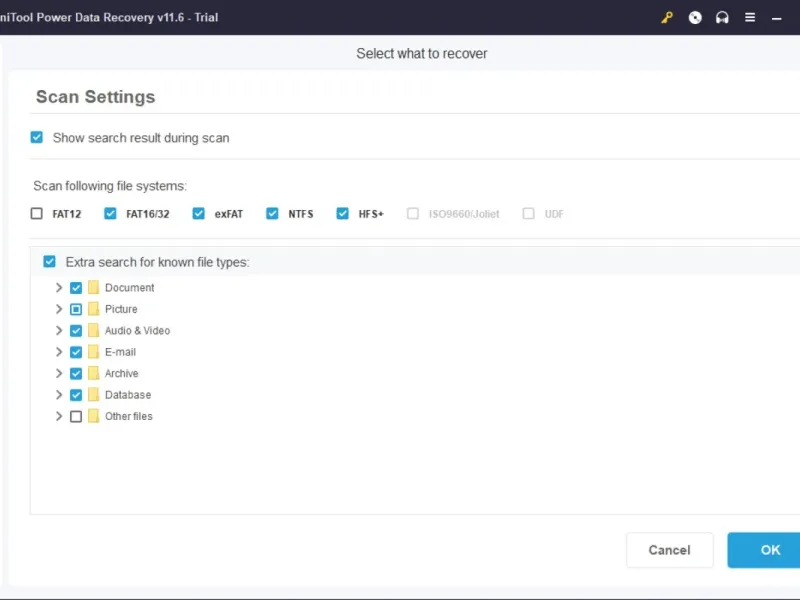Click the UDF label text

(x=554, y=214)
